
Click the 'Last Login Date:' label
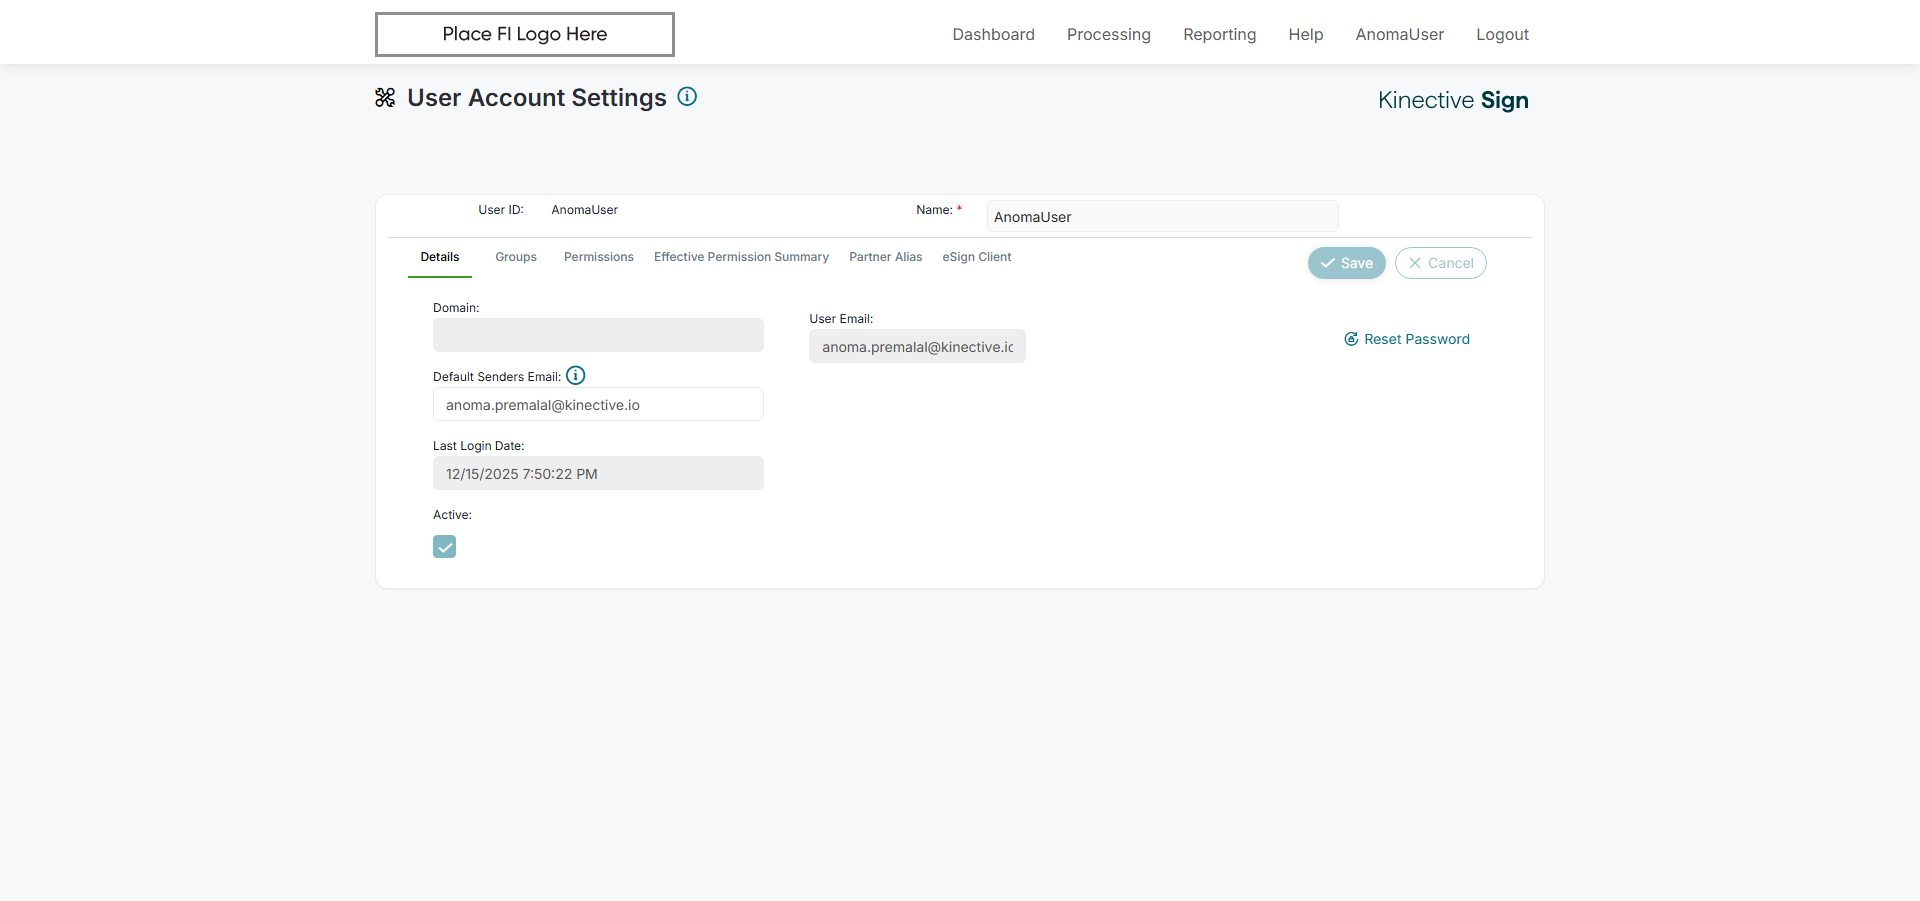tap(478, 446)
